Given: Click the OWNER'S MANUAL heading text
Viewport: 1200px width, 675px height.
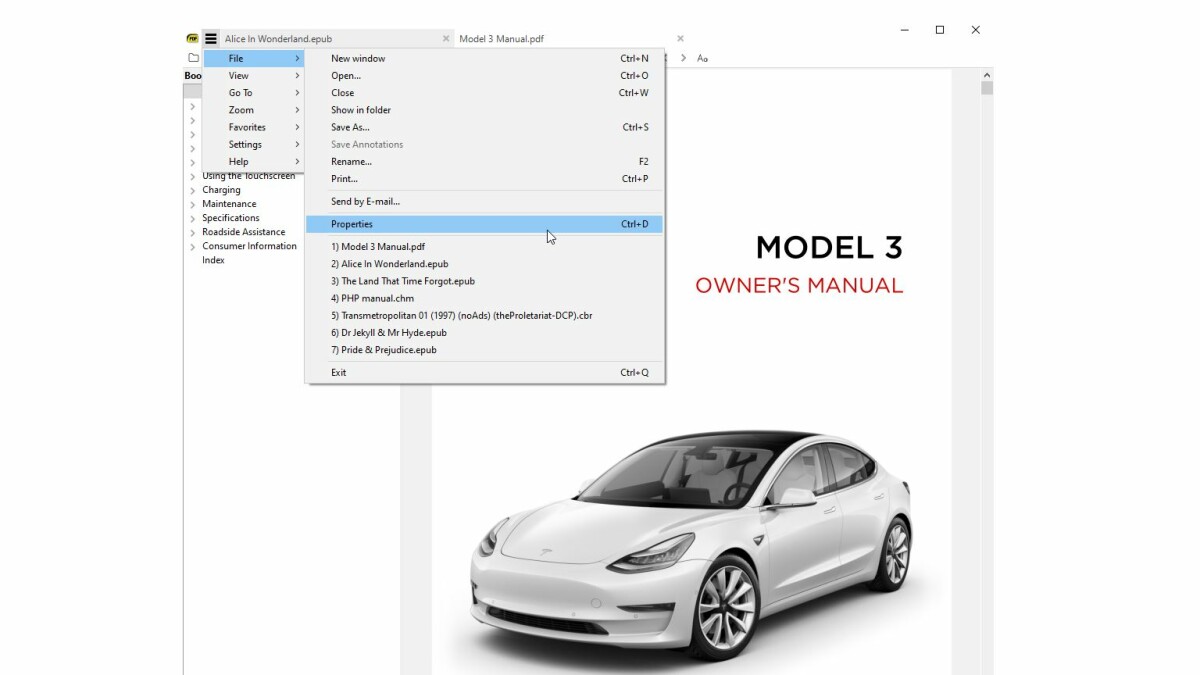Looking at the screenshot, I should point(799,285).
